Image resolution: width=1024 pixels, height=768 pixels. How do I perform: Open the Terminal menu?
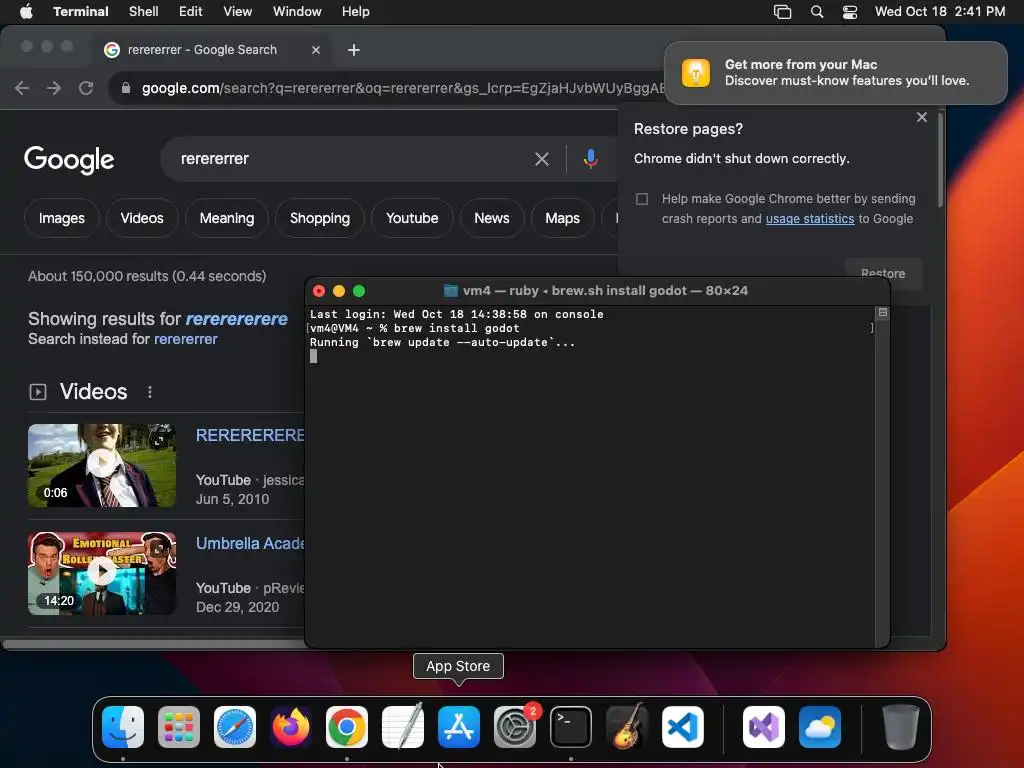coord(81,11)
